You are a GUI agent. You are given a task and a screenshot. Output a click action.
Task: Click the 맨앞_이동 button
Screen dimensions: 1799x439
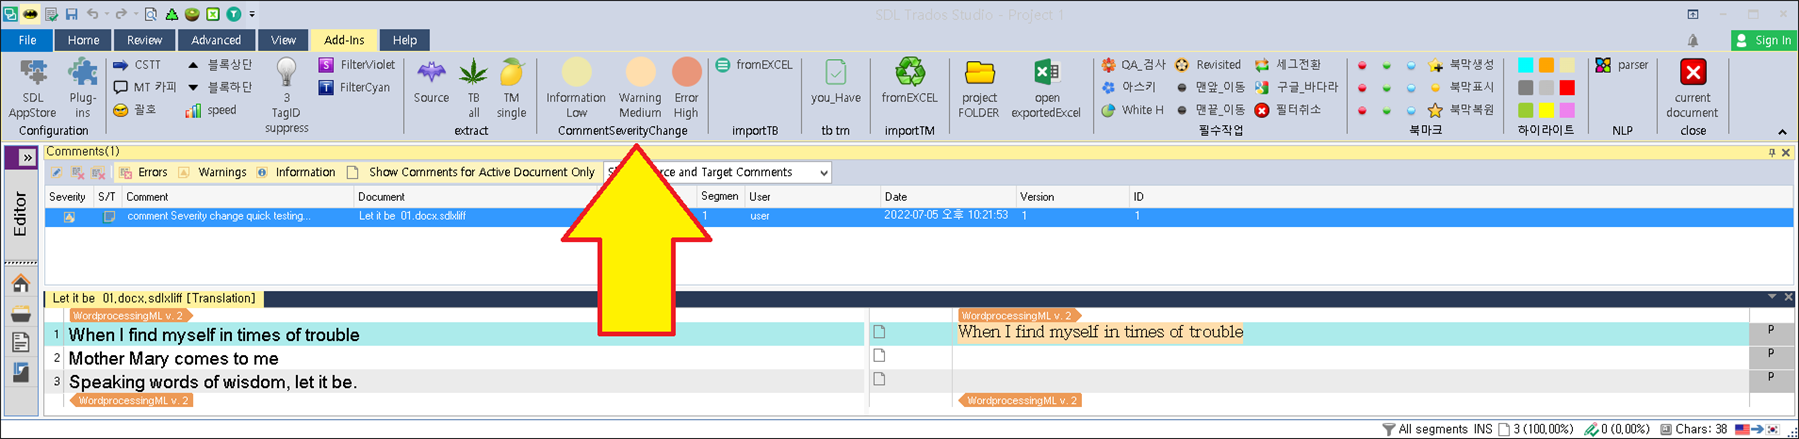(x=1210, y=87)
